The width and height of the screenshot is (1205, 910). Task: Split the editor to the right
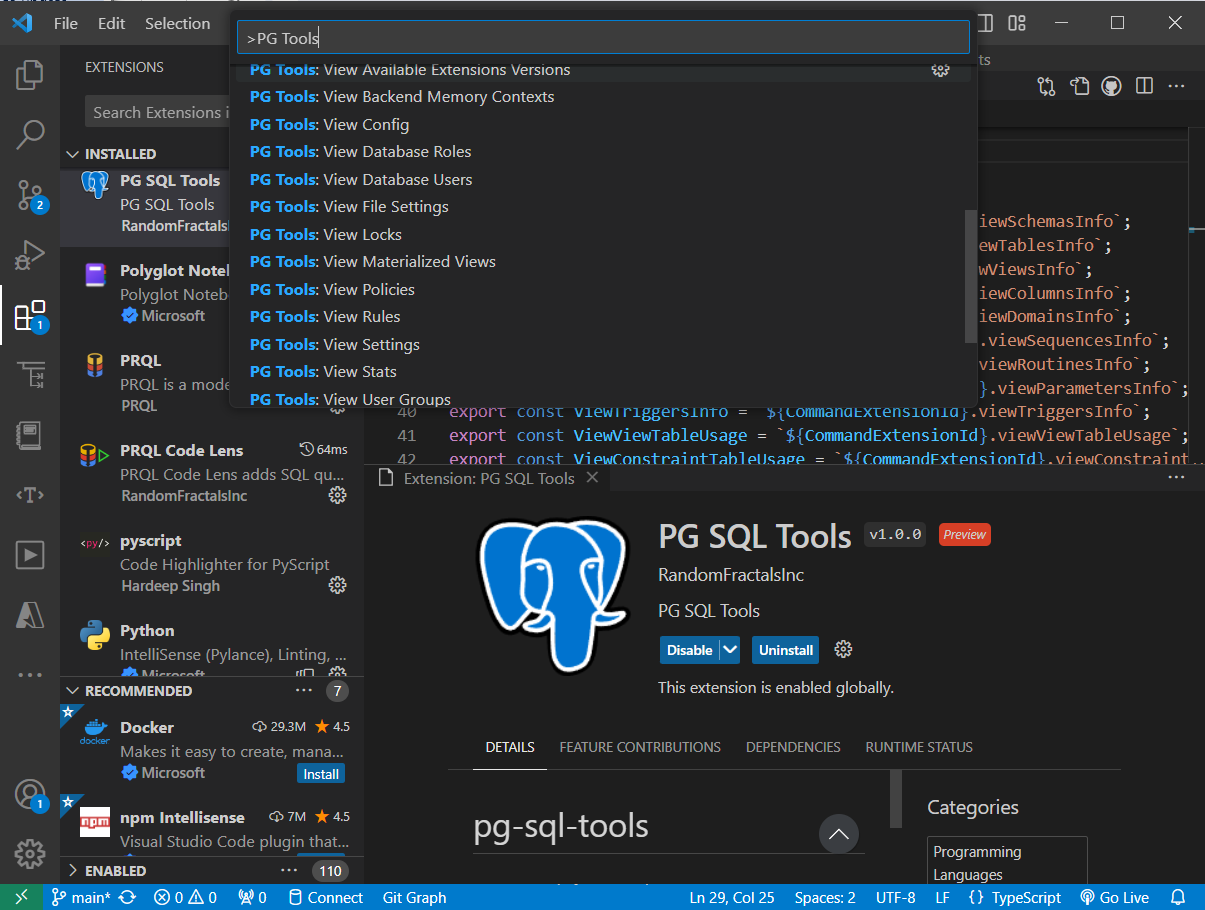point(1144,87)
